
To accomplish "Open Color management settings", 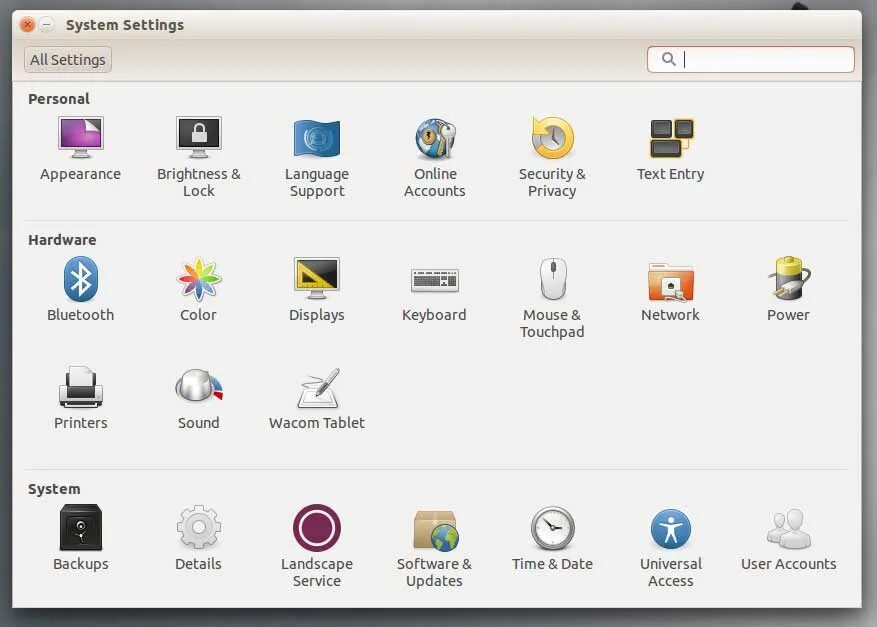I will [x=199, y=289].
